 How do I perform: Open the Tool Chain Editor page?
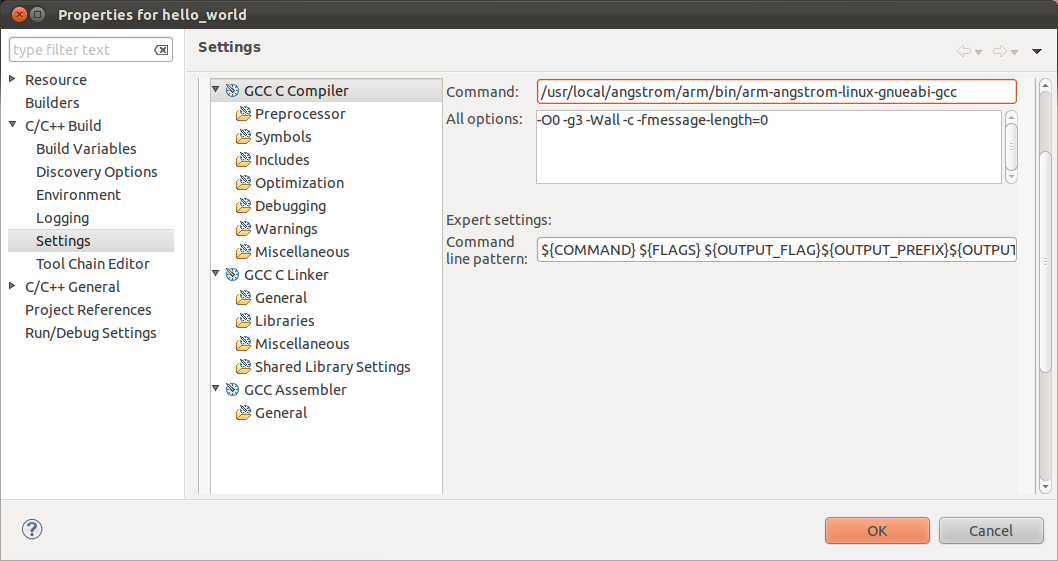point(92,264)
